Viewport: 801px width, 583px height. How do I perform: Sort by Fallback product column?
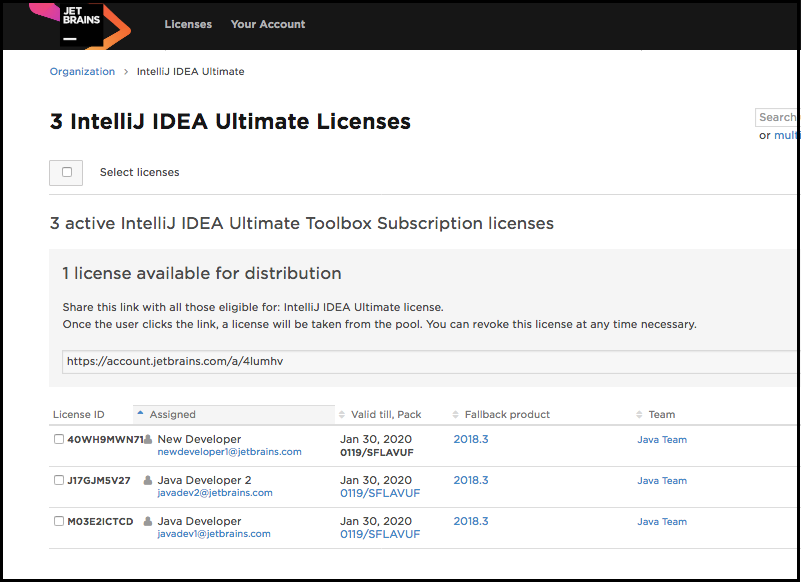point(507,414)
